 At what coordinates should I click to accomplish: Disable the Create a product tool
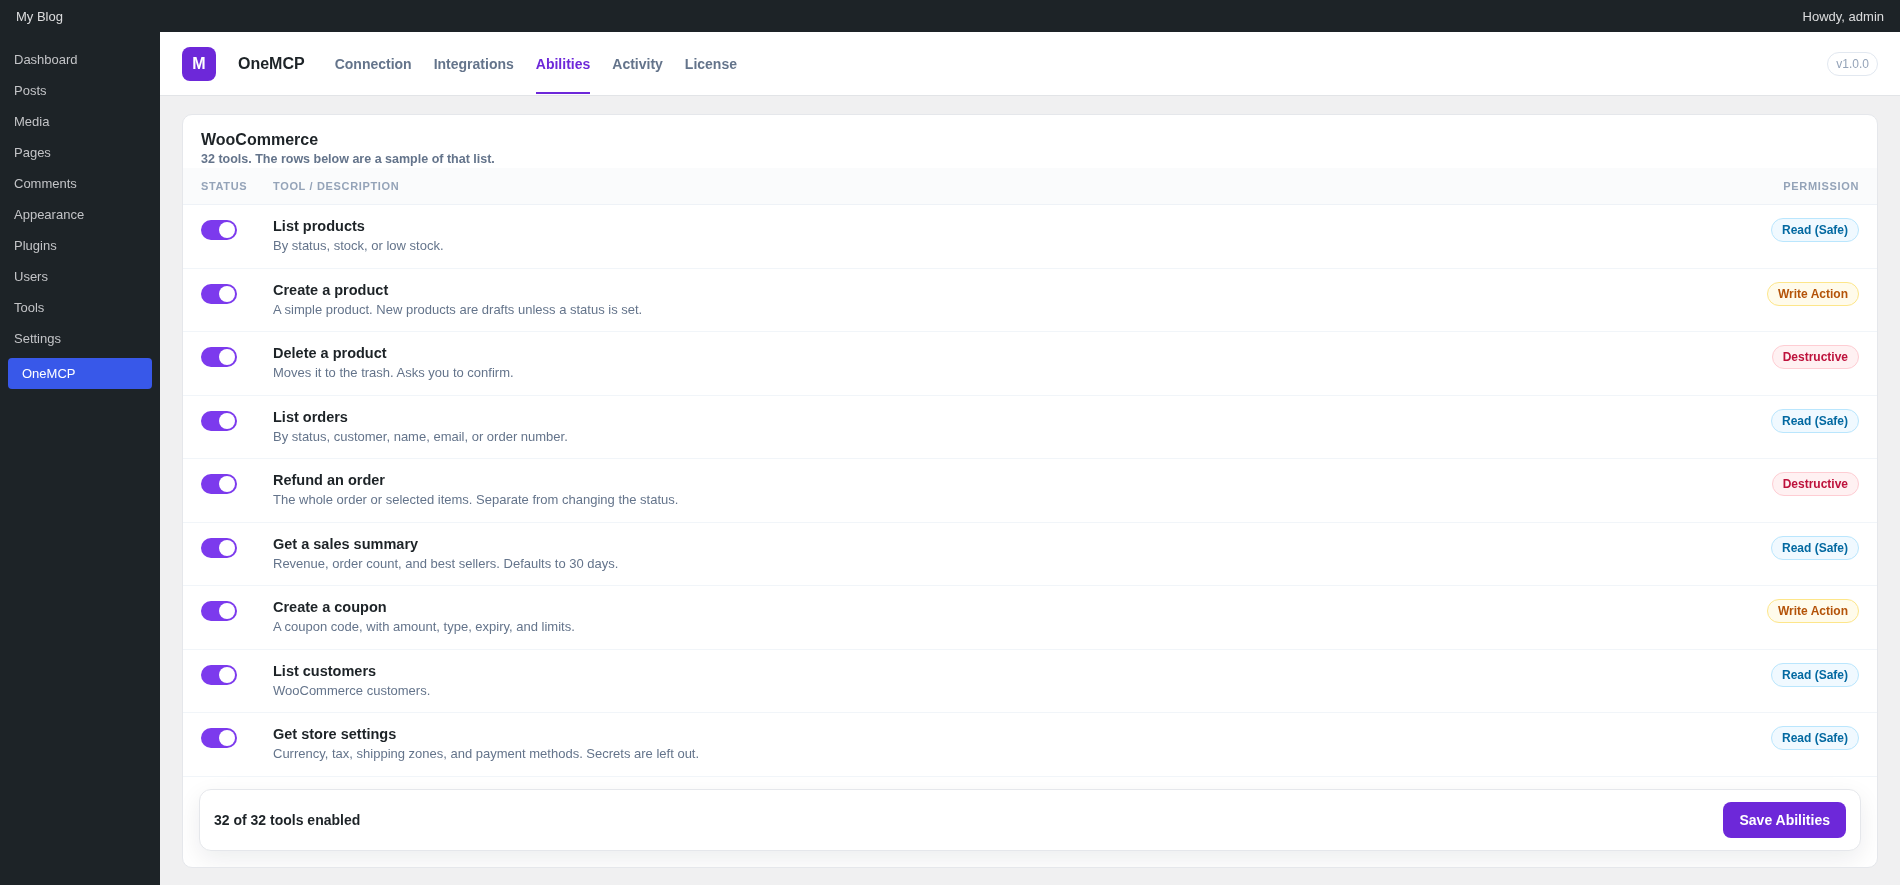[219, 294]
